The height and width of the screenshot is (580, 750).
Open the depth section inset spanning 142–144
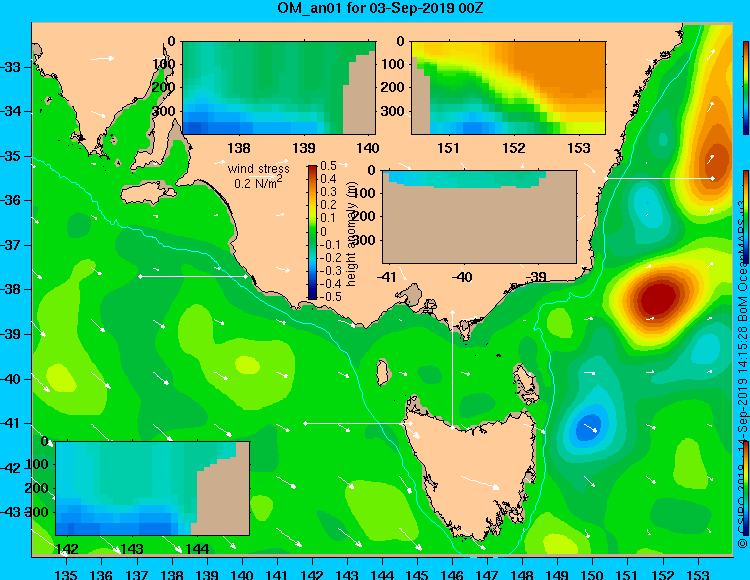(x=153, y=488)
